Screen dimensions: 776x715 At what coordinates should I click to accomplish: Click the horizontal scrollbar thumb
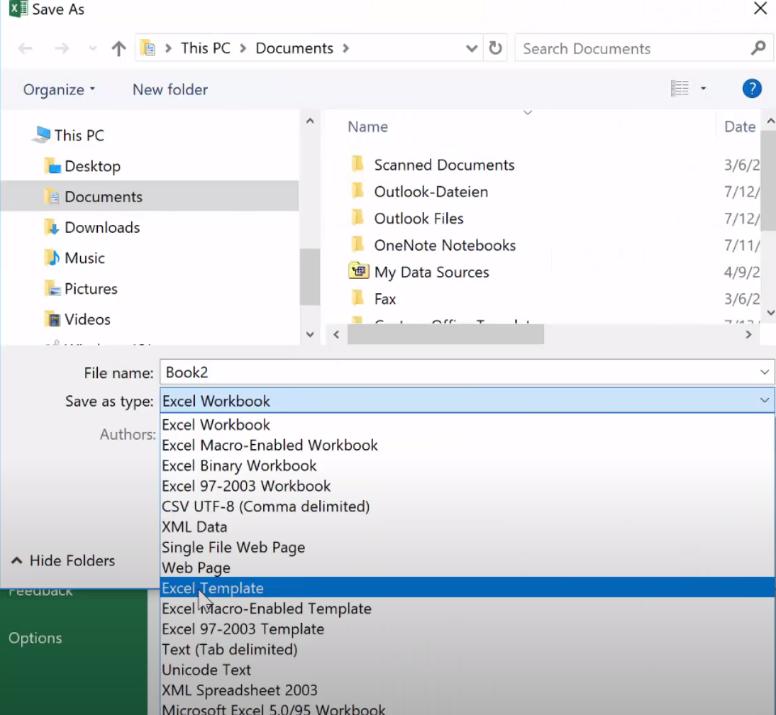(x=445, y=334)
